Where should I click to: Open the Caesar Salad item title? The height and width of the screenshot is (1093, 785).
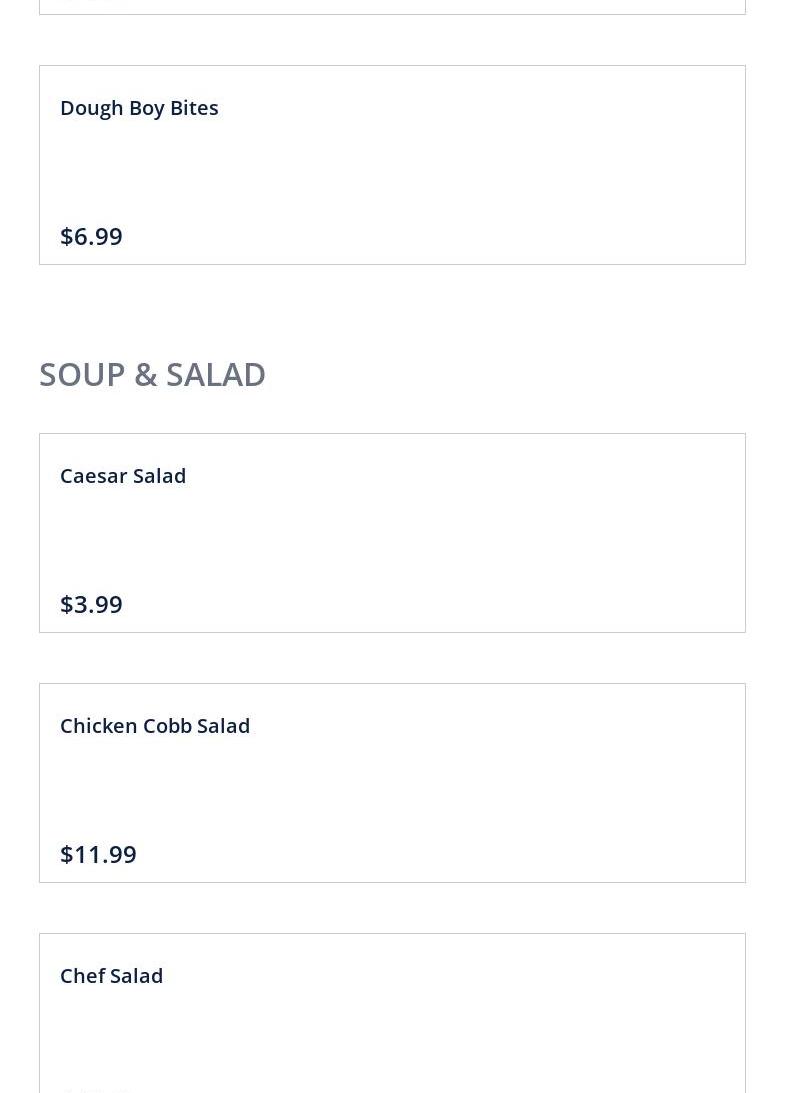123,476
